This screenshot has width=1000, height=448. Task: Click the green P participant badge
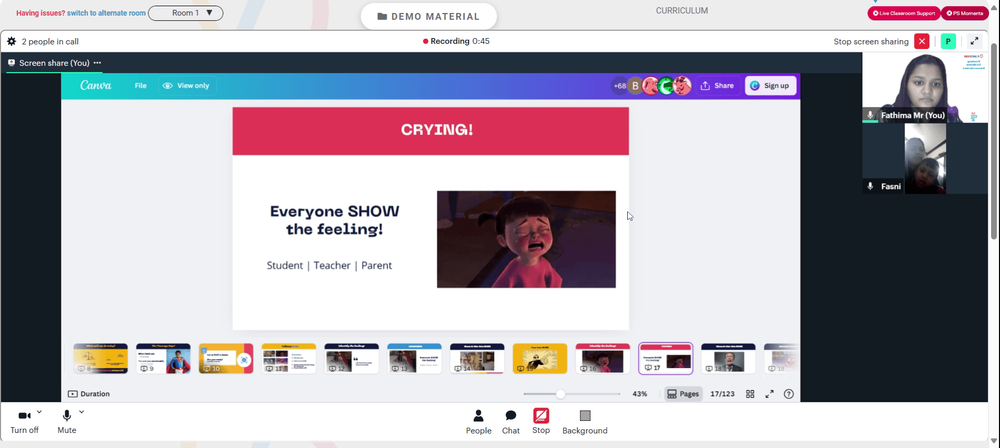point(948,41)
